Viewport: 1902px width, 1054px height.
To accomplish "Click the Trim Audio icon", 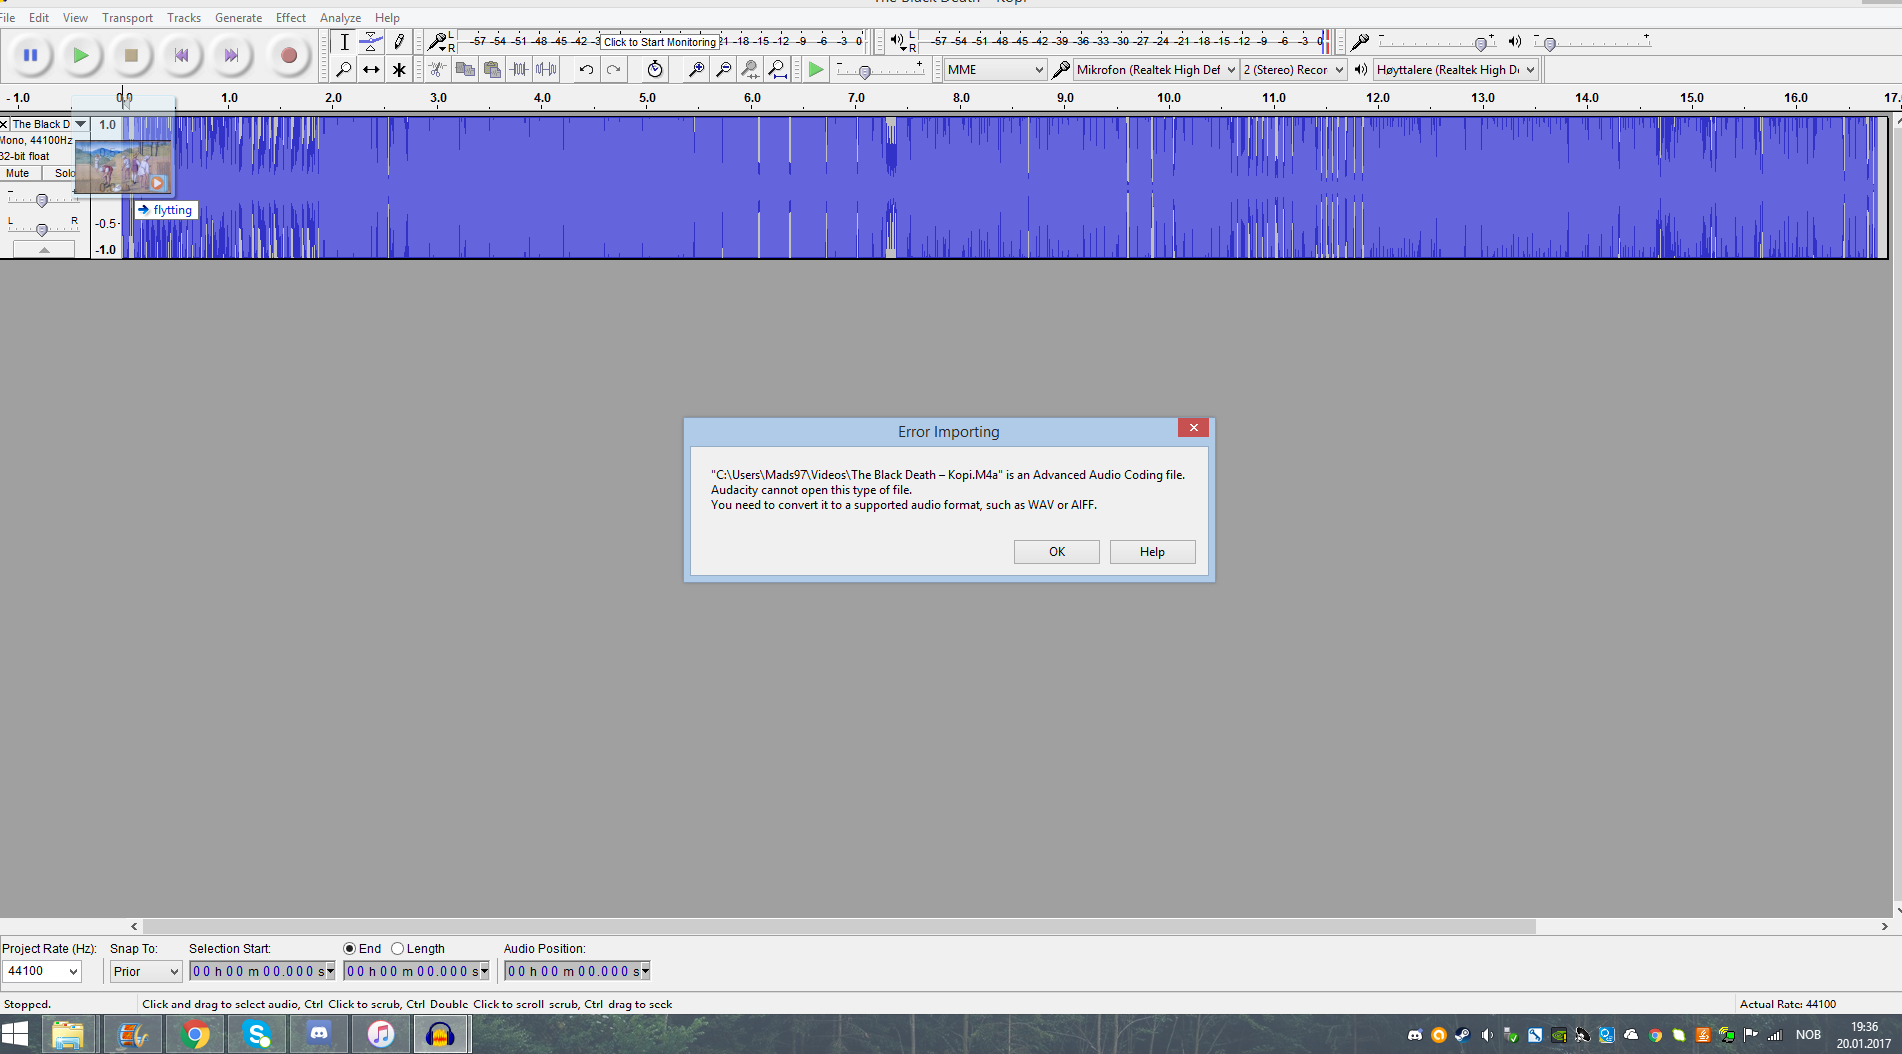I will (x=519, y=69).
